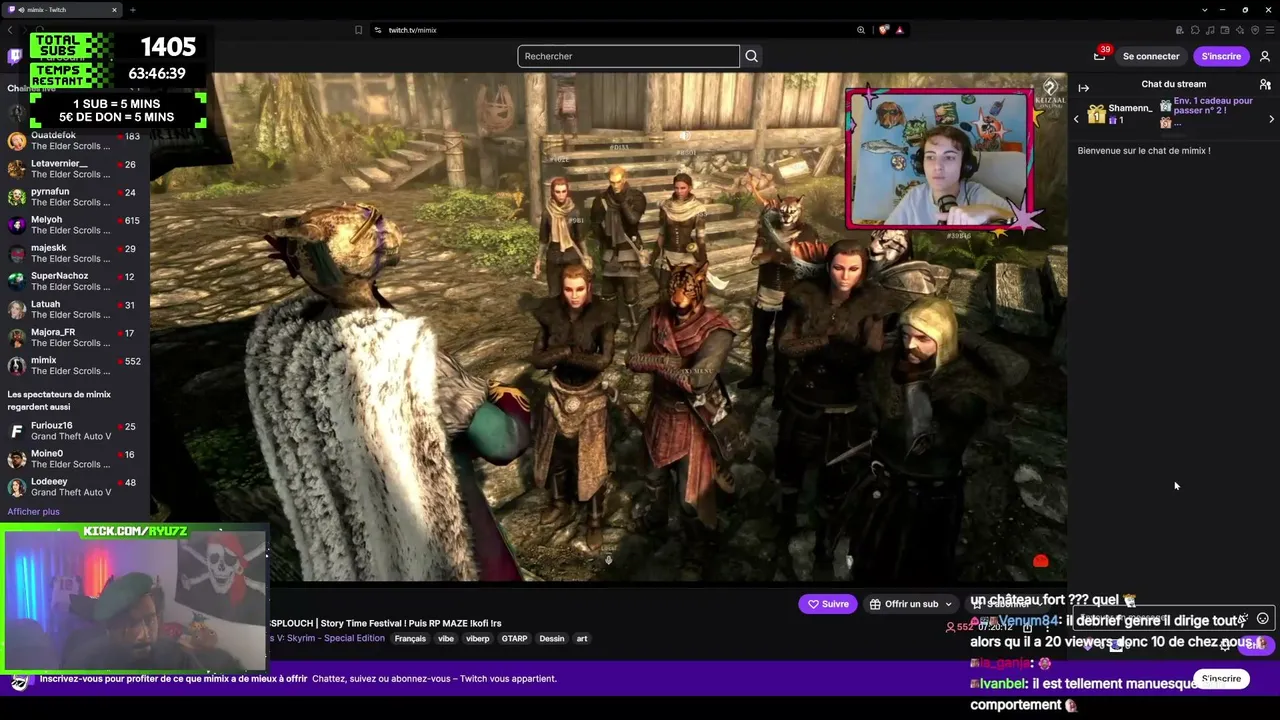Viewport: 1280px width, 720px height.
Task: Click majeskk channel avatar in sidebar
Action: click(17, 253)
